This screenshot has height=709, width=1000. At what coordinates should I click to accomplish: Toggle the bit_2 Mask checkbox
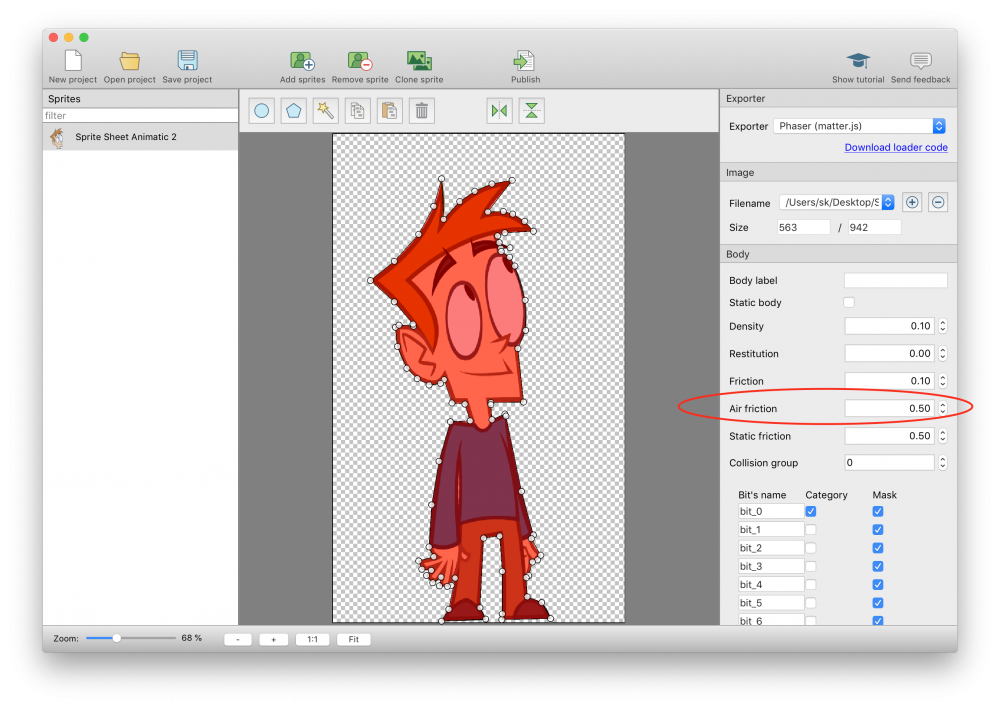pyautogui.click(x=878, y=548)
